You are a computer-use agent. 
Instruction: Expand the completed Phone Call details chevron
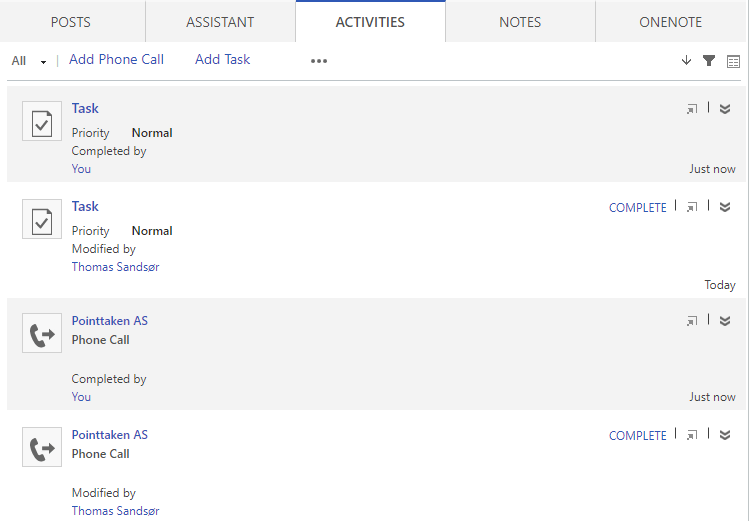(725, 322)
